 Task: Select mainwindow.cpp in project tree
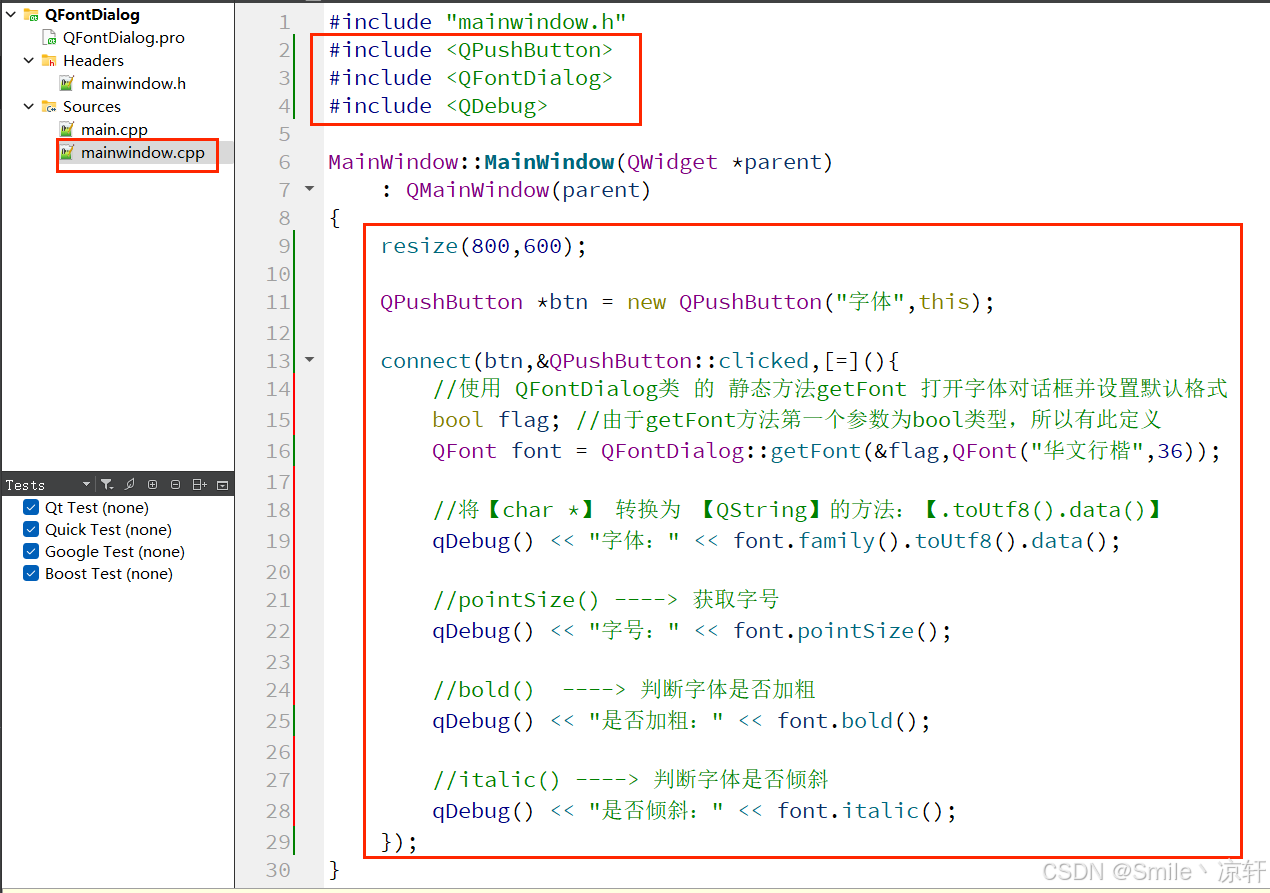coord(143,153)
